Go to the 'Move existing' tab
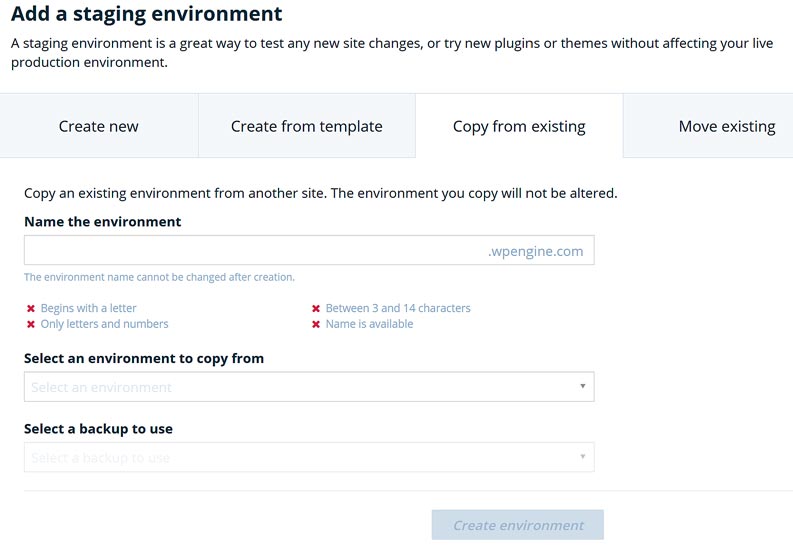793x548 pixels. click(726, 126)
